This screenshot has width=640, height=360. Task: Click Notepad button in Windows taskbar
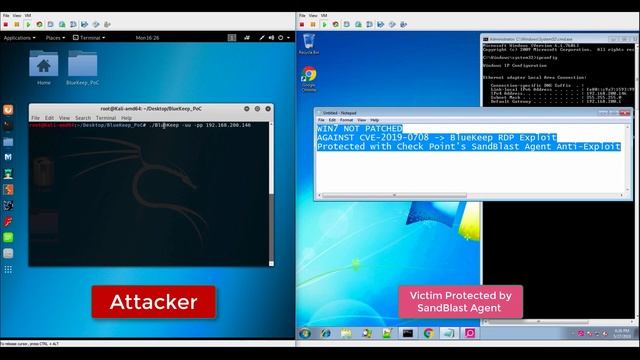coord(449,333)
